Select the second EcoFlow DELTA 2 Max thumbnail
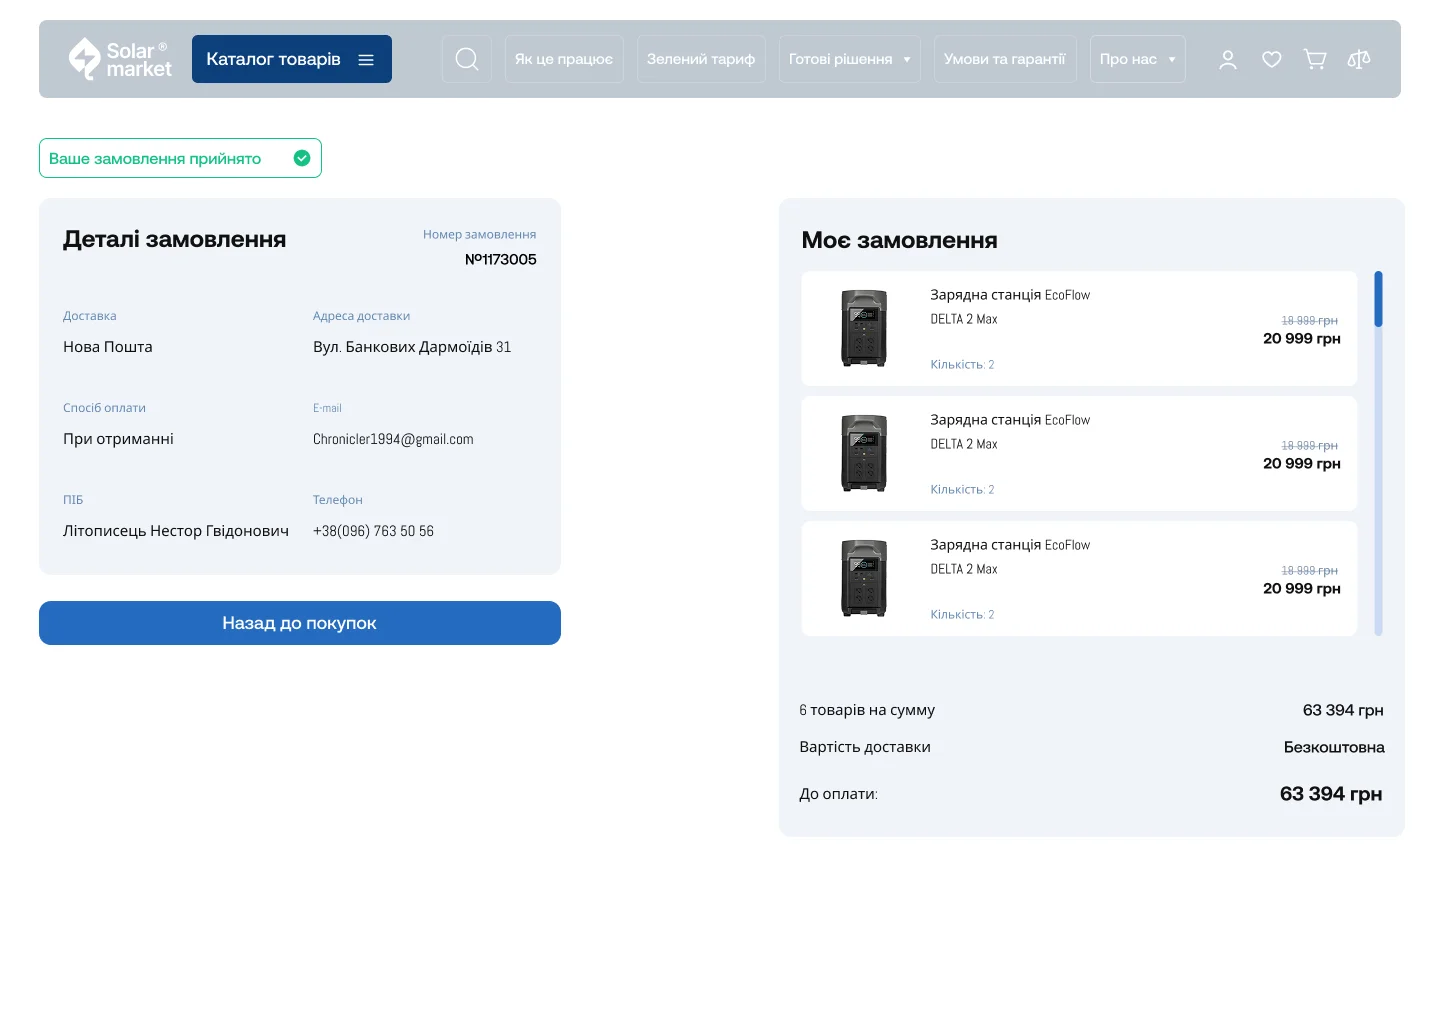 864,453
